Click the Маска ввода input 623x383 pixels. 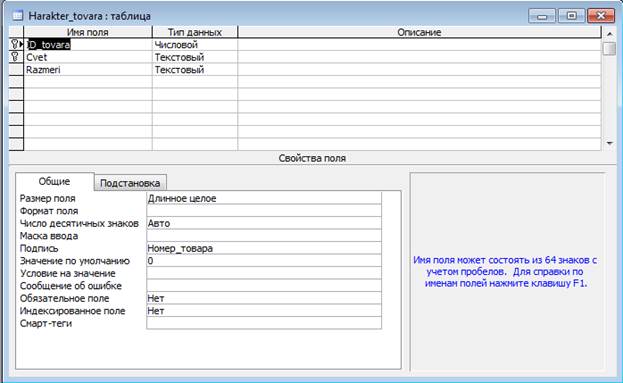(x=264, y=236)
